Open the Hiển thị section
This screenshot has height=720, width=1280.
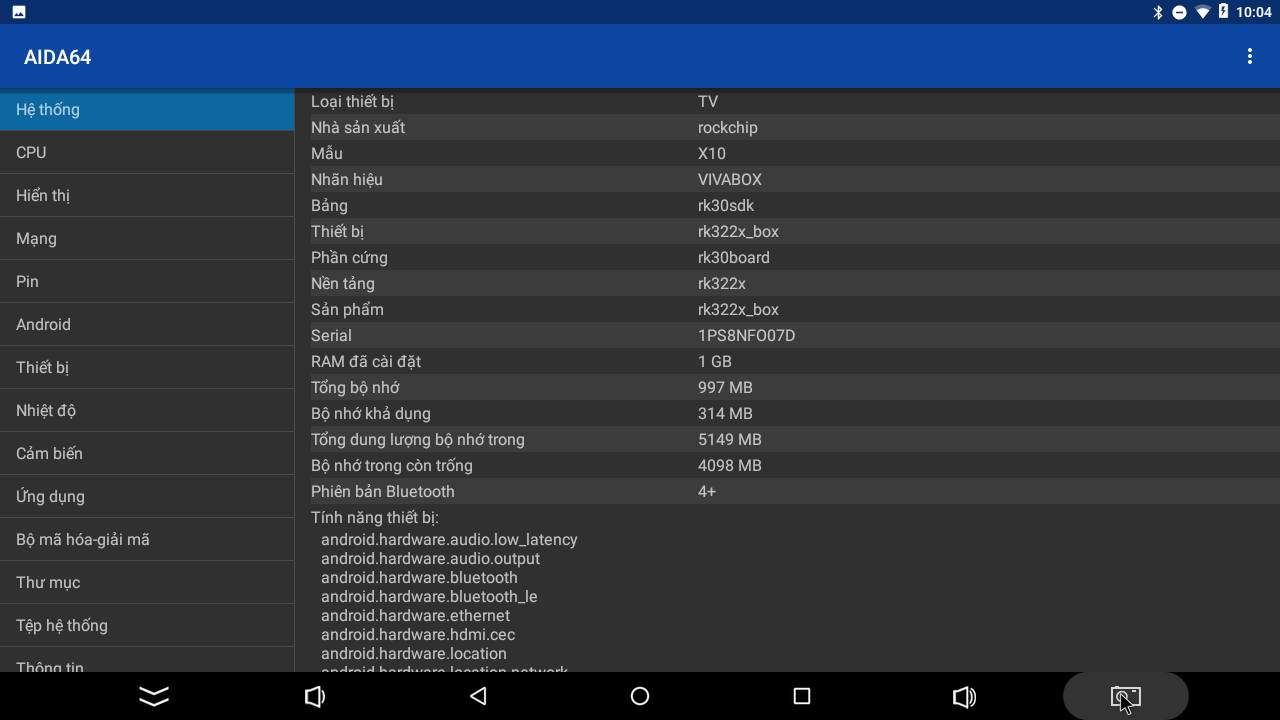point(147,195)
